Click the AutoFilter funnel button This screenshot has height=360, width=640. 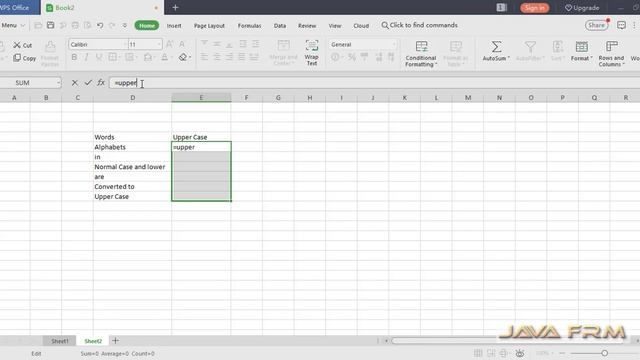[530, 51]
